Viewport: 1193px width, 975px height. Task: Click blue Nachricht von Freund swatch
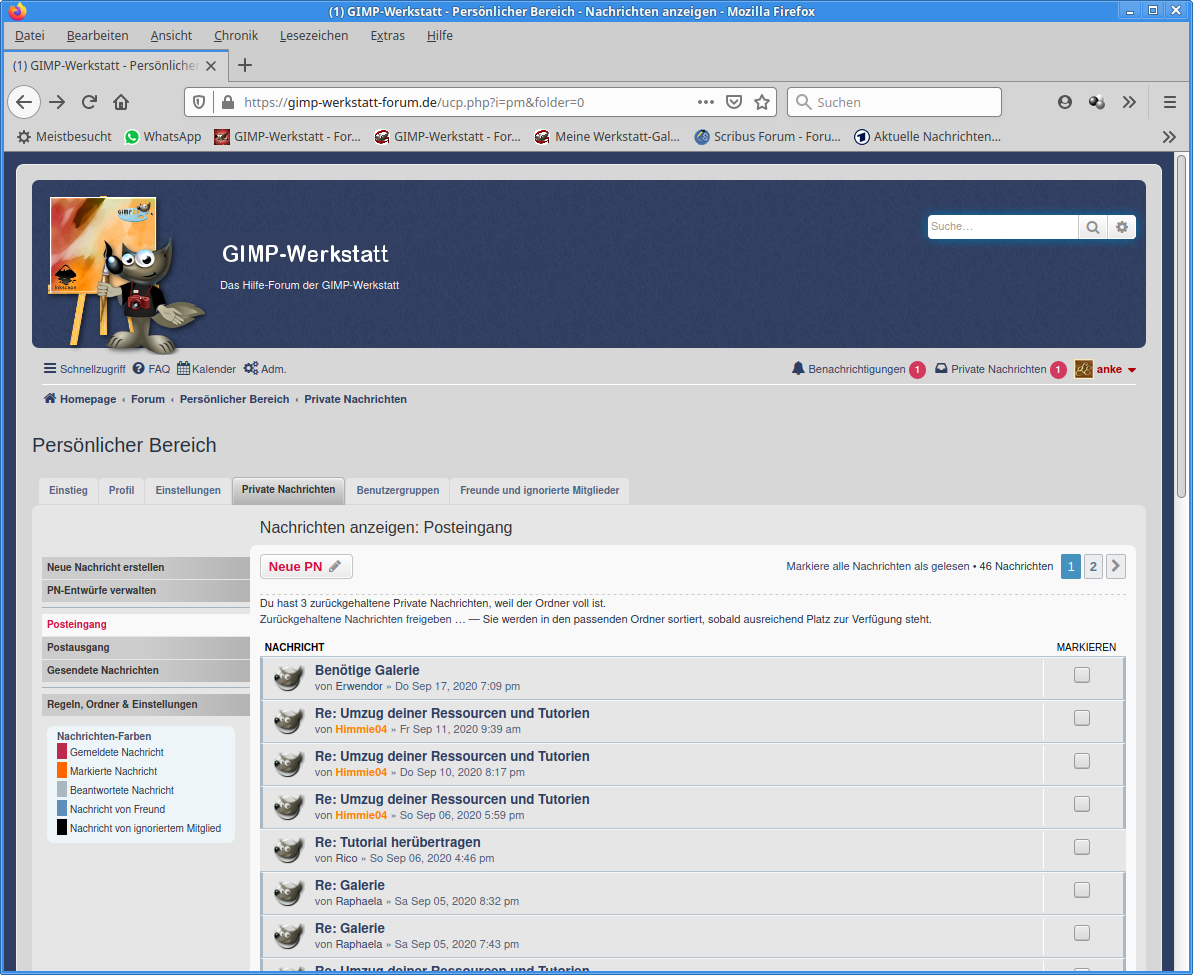(x=62, y=809)
